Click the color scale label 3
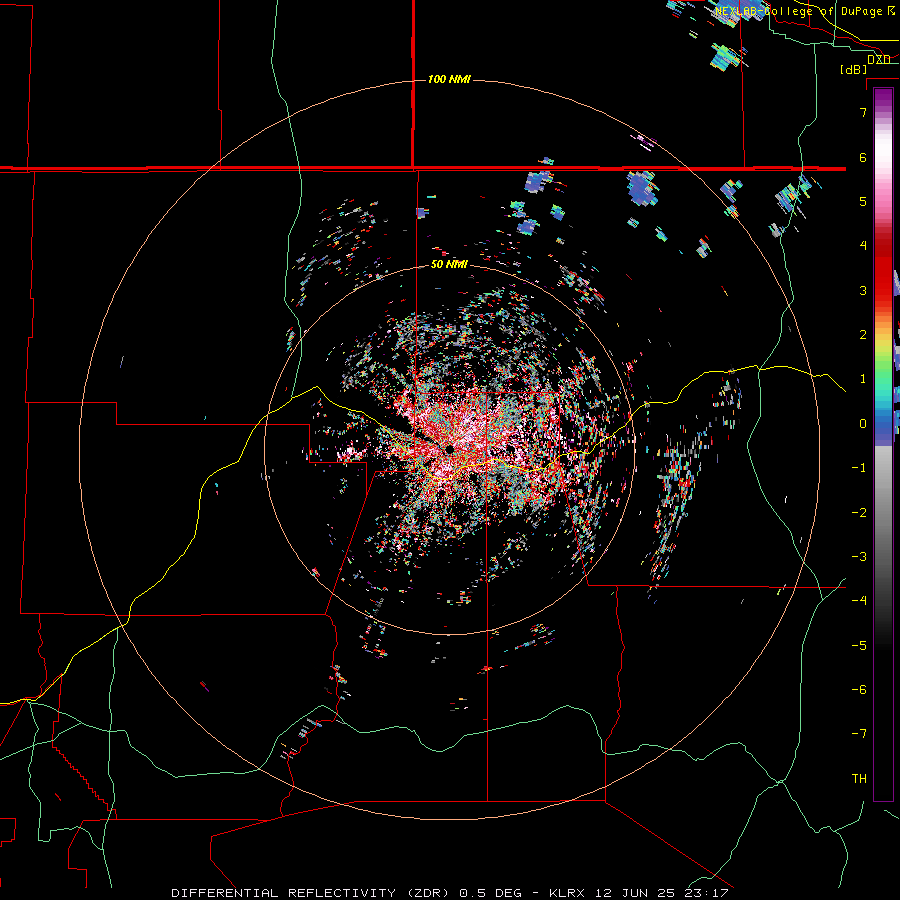Screen dimensions: 900x900 tap(863, 290)
